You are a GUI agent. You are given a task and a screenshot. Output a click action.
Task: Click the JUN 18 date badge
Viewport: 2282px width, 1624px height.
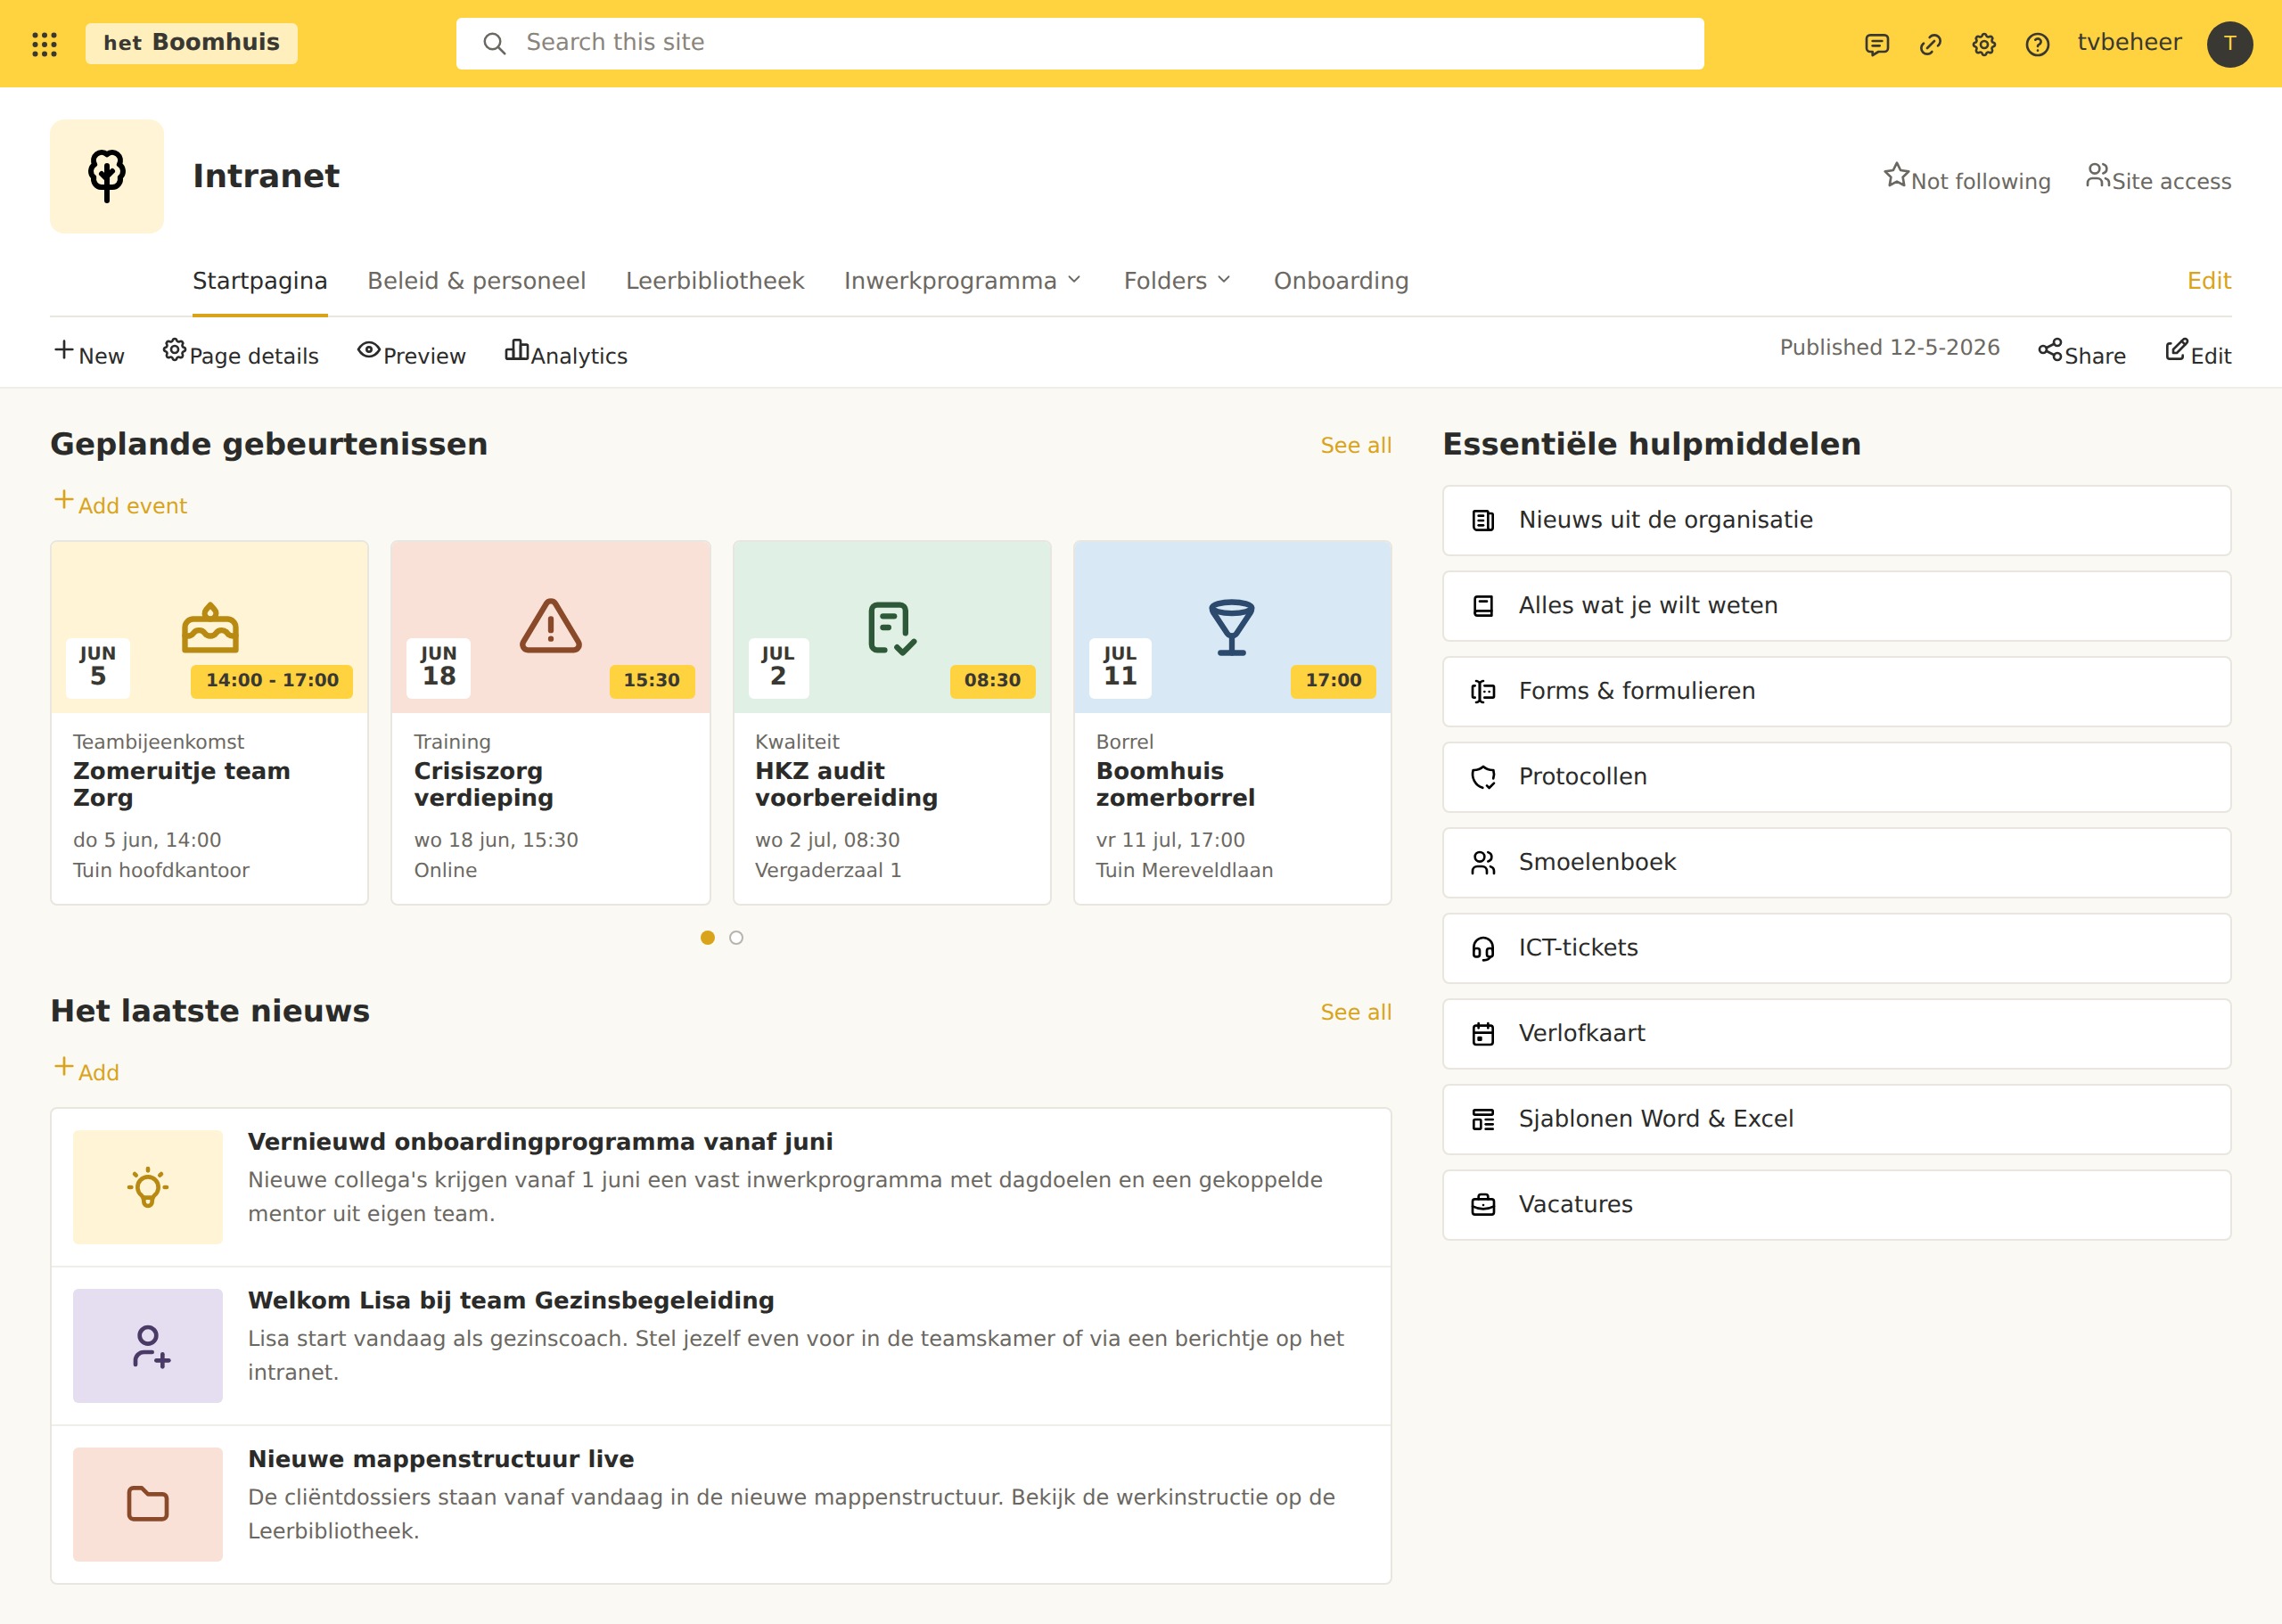coord(439,667)
